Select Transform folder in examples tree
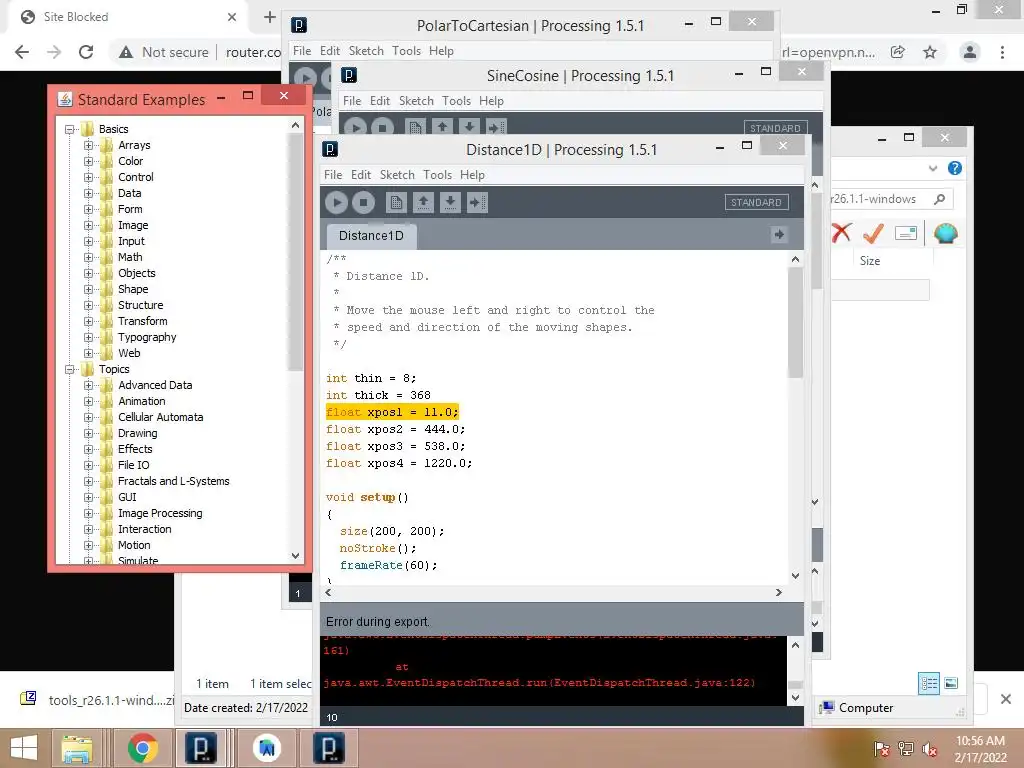The height and width of the screenshot is (768, 1024). [x=142, y=321]
